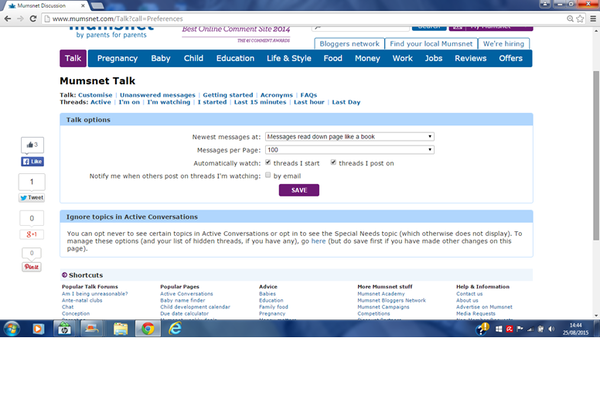View Last Day threads link
Viewport: 600px width, 396px height.
point(346,102)
